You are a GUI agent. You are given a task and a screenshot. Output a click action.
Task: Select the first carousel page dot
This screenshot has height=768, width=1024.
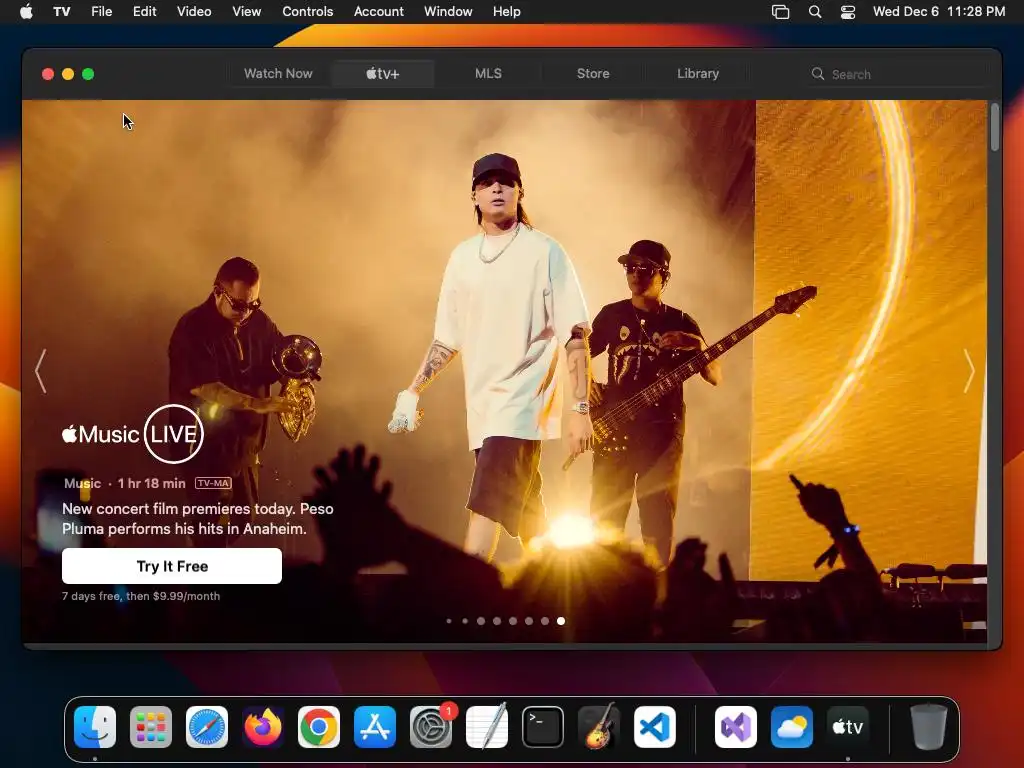(449, 621)
